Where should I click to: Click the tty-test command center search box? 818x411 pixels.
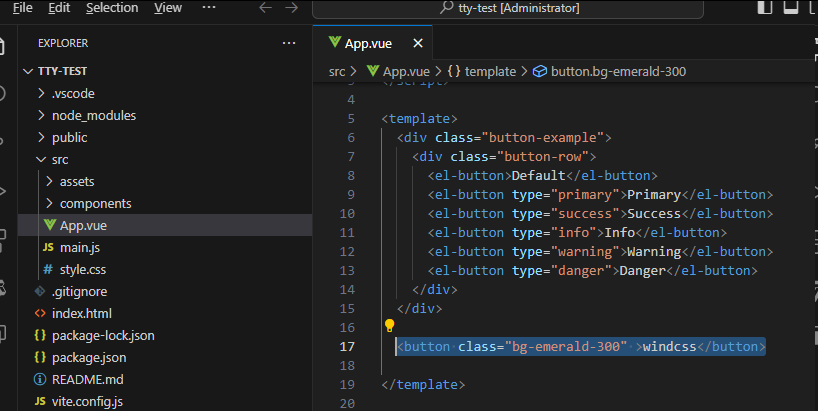508,8
